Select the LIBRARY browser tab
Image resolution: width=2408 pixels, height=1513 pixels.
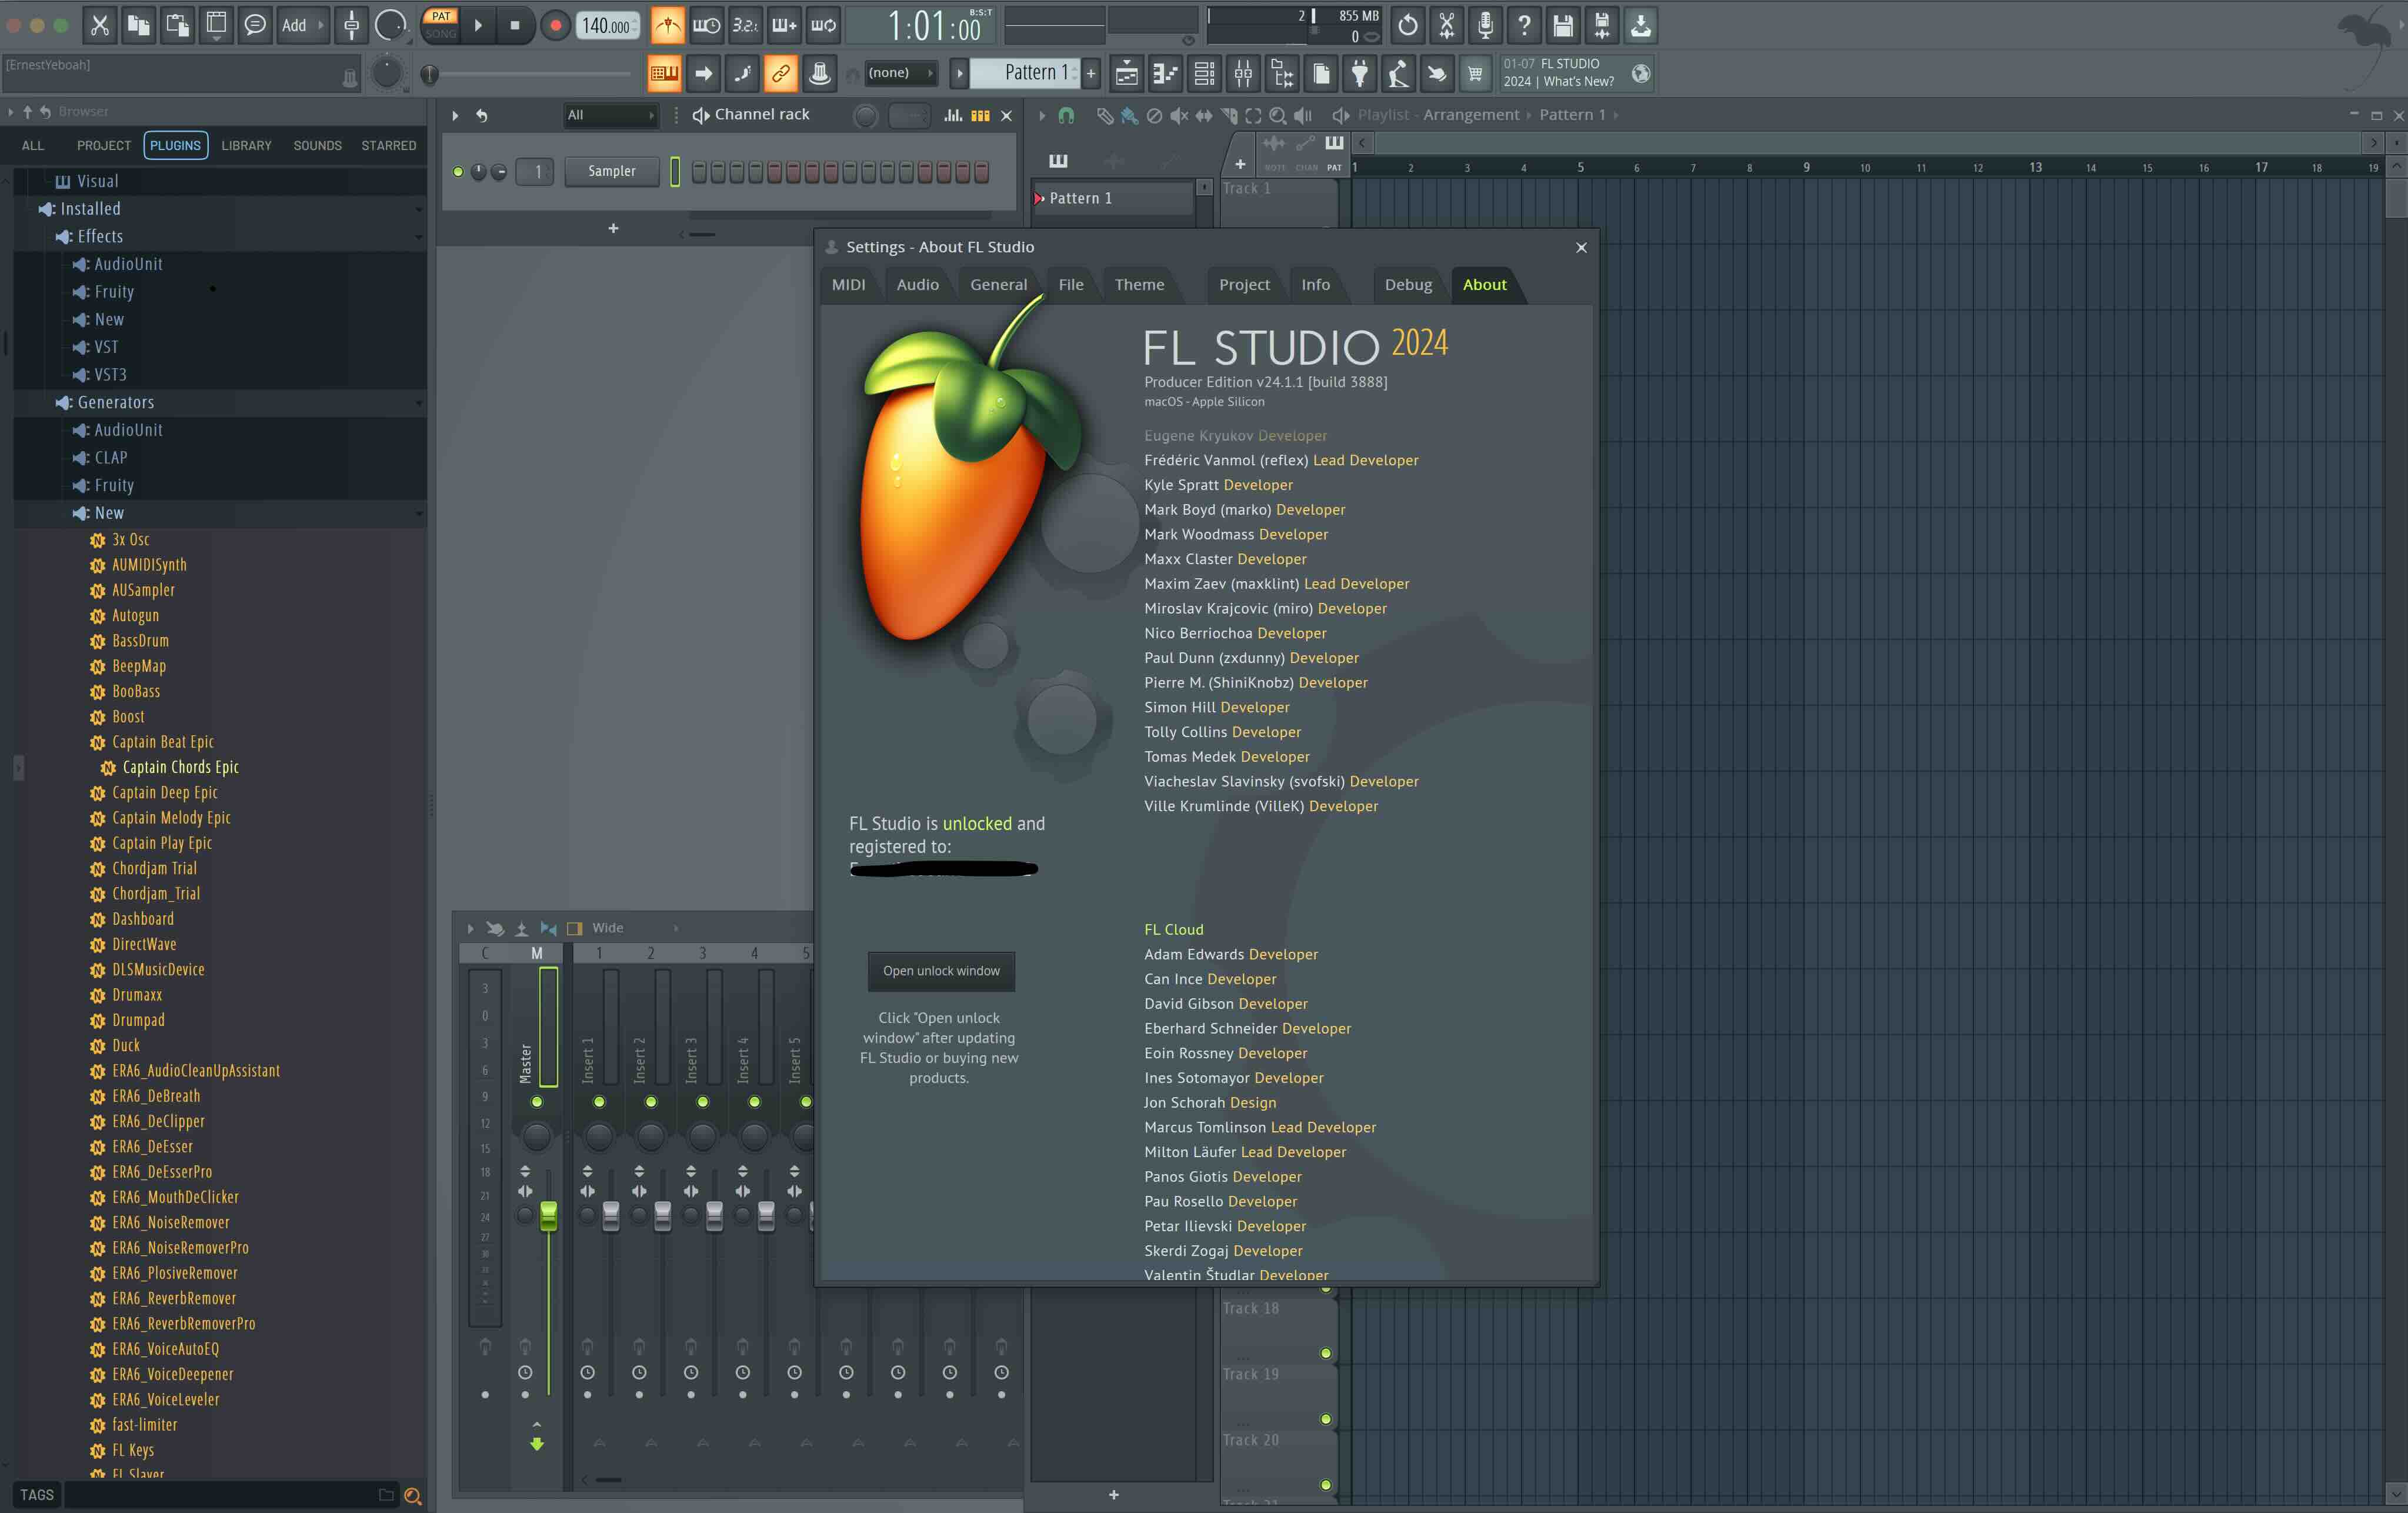coord(246,146)
